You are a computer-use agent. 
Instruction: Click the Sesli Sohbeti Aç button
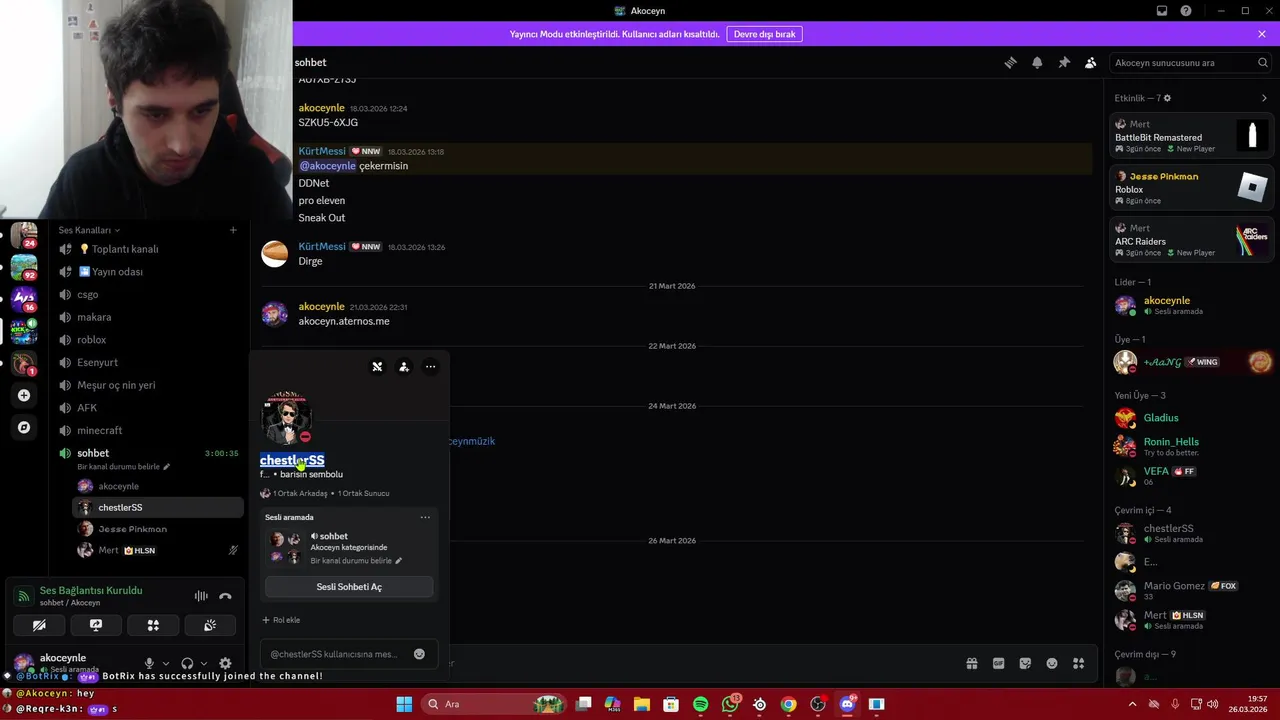pyautogui.click(x=349, y=587)
